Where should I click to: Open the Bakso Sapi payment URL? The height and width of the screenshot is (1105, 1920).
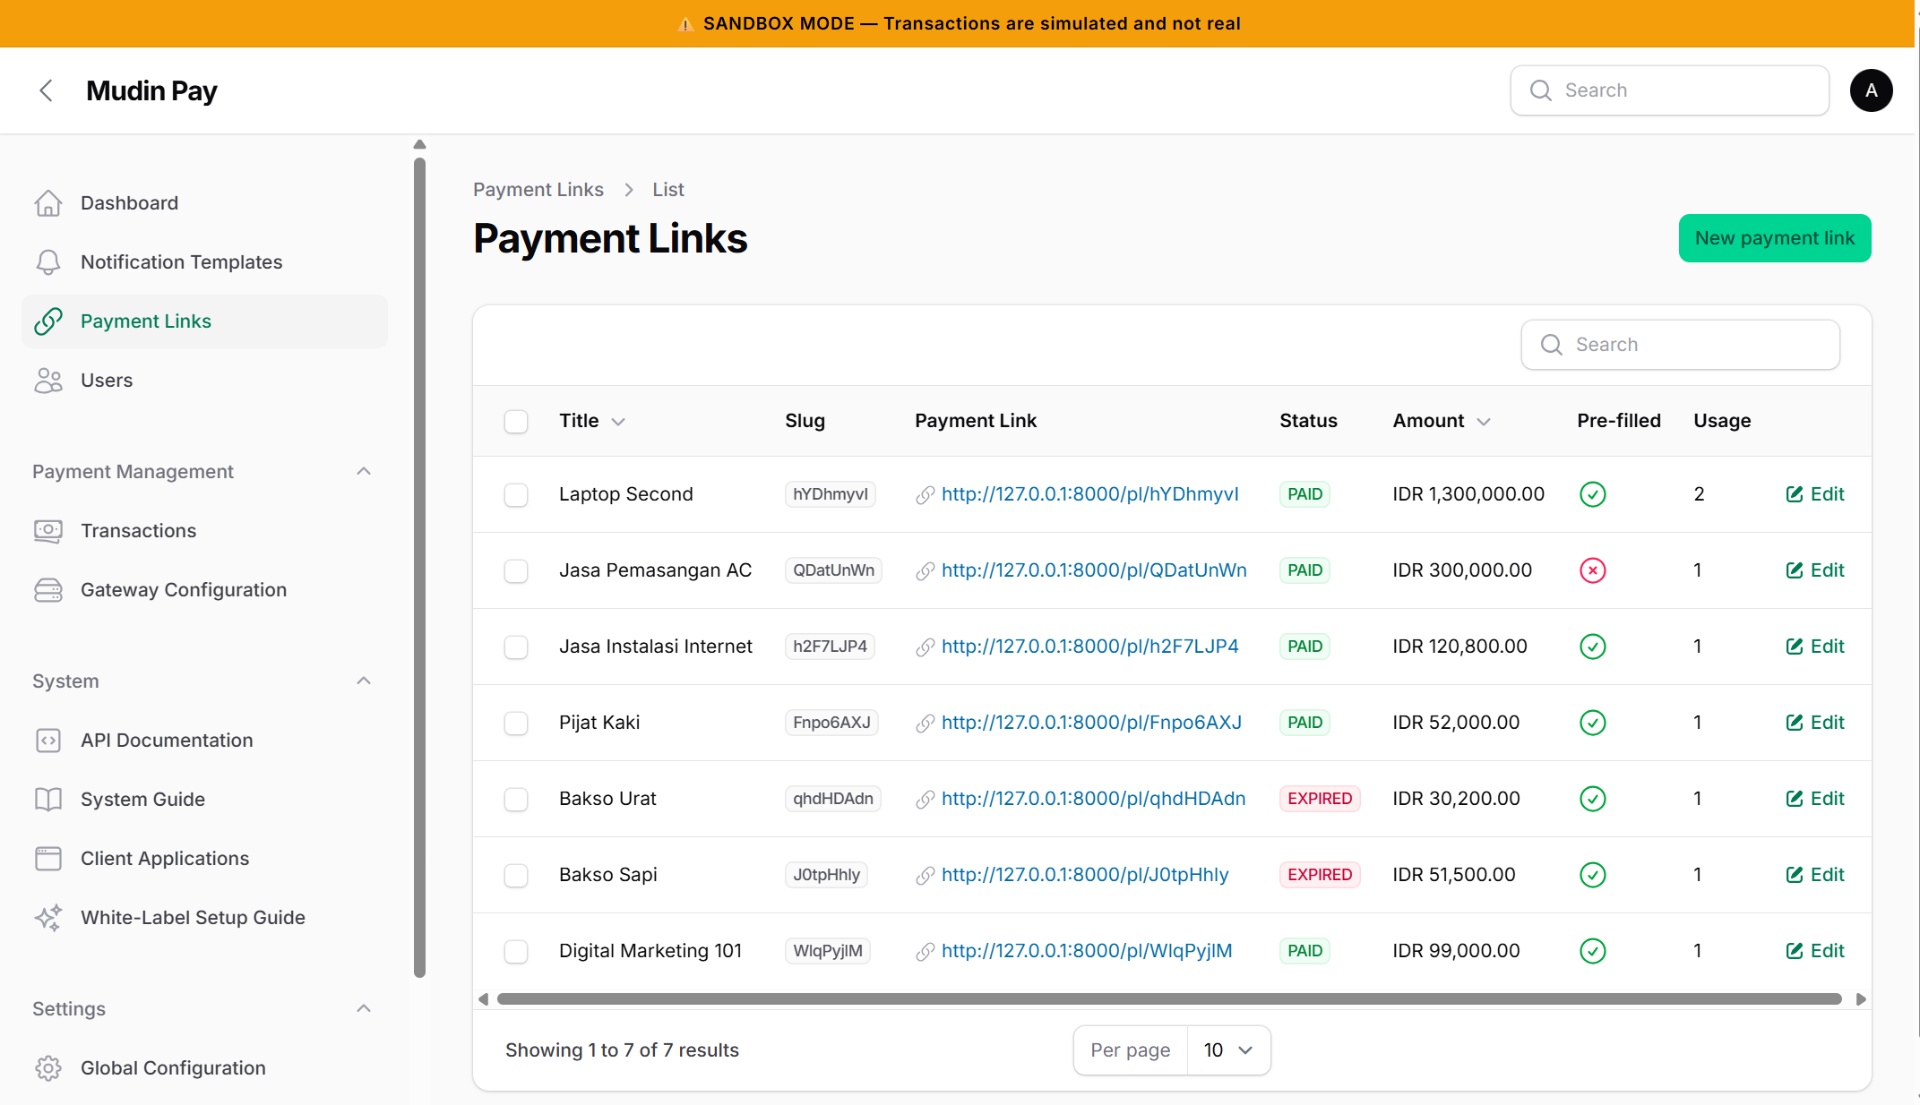[x=1085, y=874]
